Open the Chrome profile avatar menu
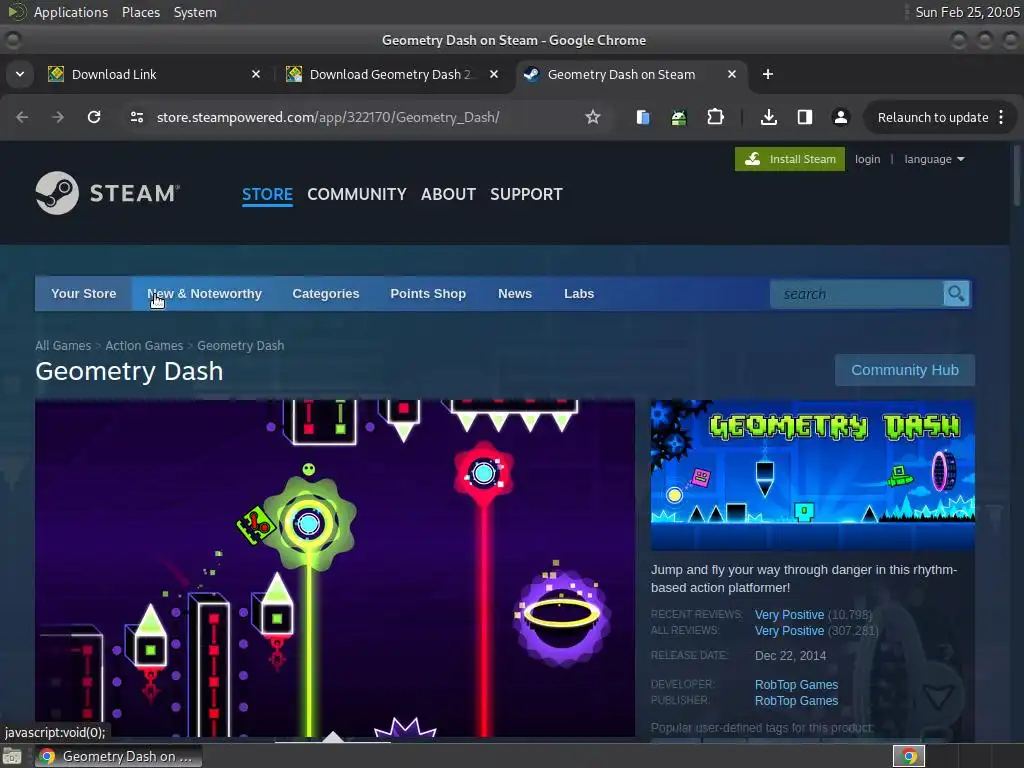 pyautogui.click(x=840, y=117)
